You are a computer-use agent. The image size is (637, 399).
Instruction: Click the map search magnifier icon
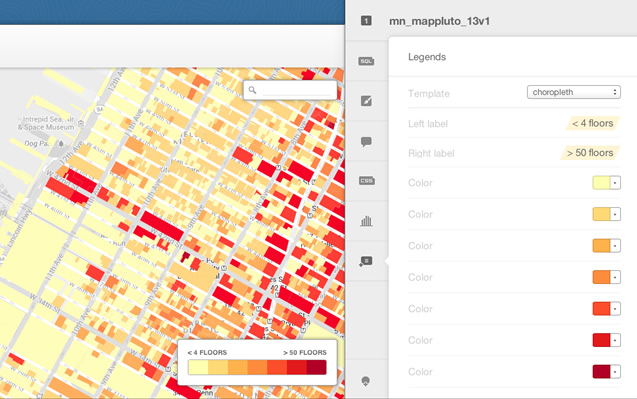252,90
